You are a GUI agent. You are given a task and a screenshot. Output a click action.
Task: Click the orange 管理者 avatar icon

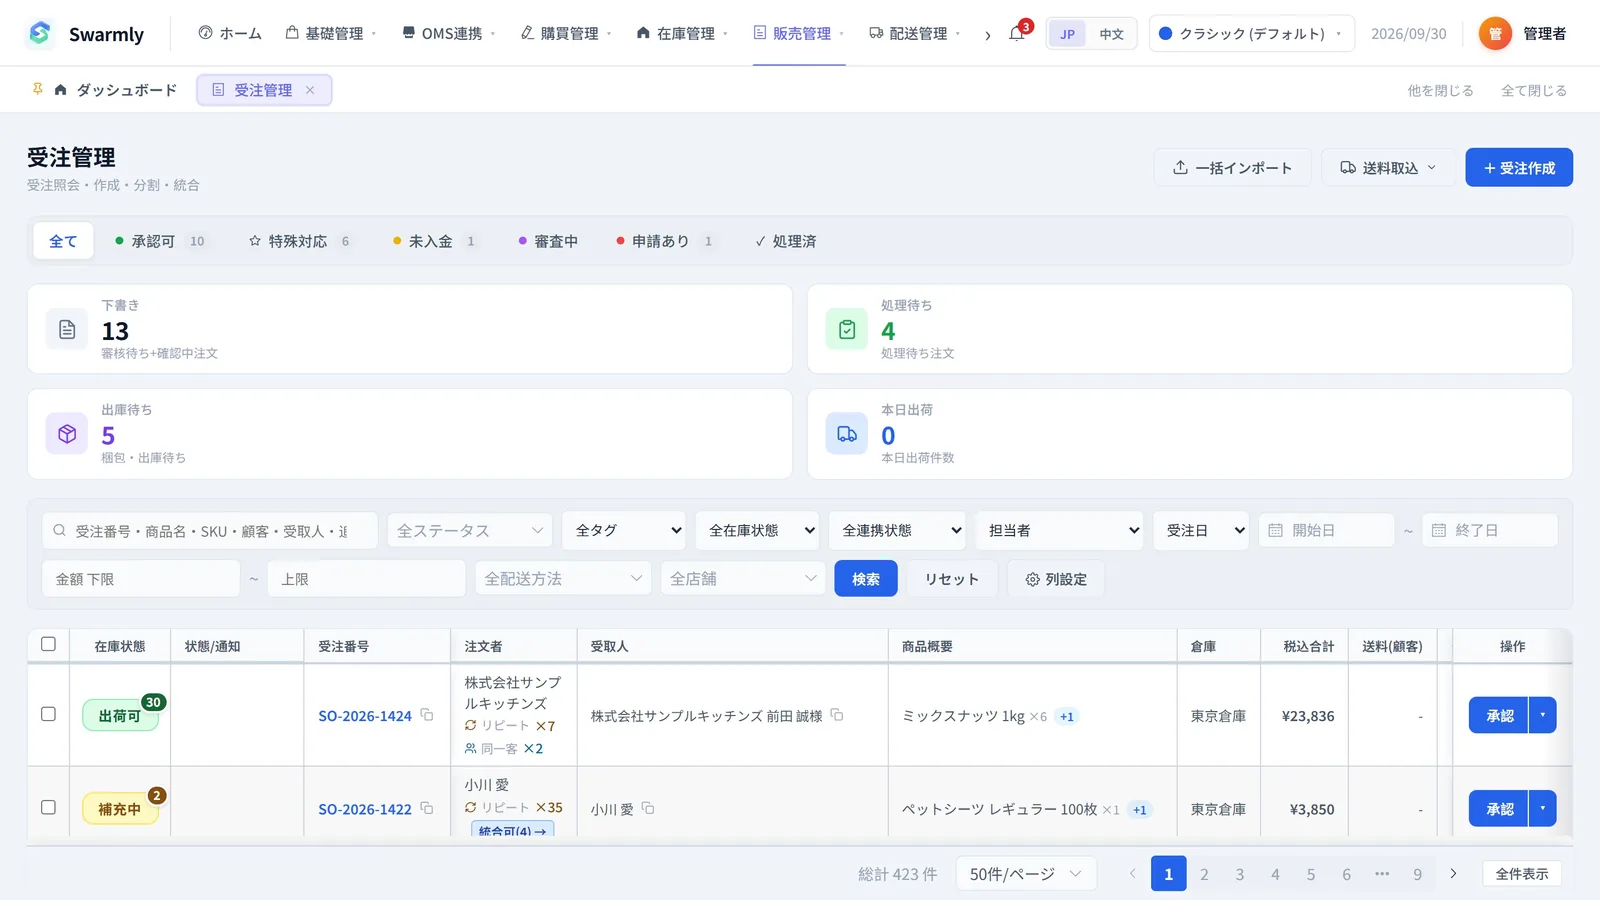[x=1495, y=33]
